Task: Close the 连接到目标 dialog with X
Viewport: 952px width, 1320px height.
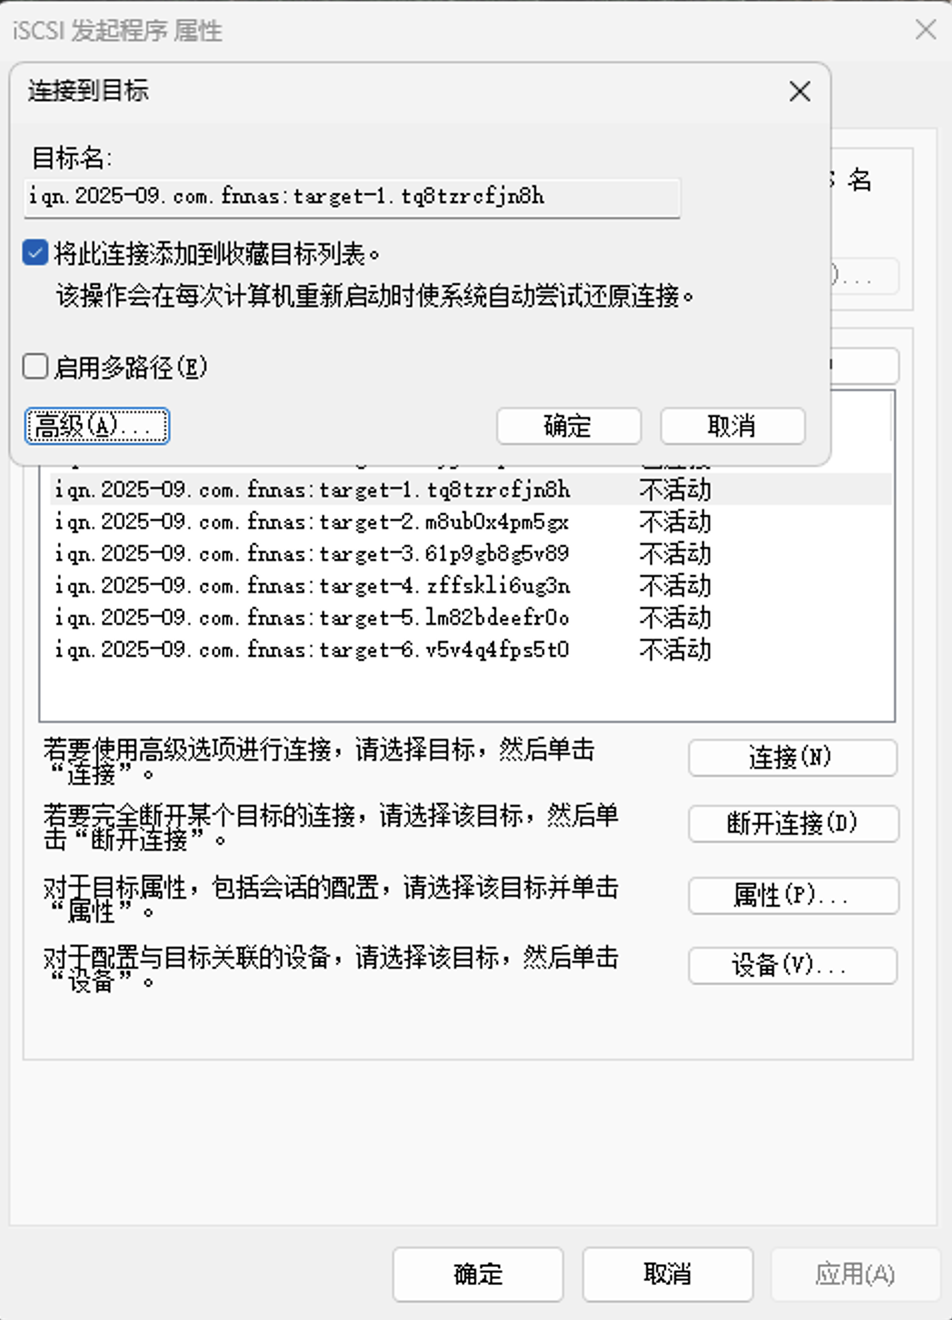Action: 799,92
